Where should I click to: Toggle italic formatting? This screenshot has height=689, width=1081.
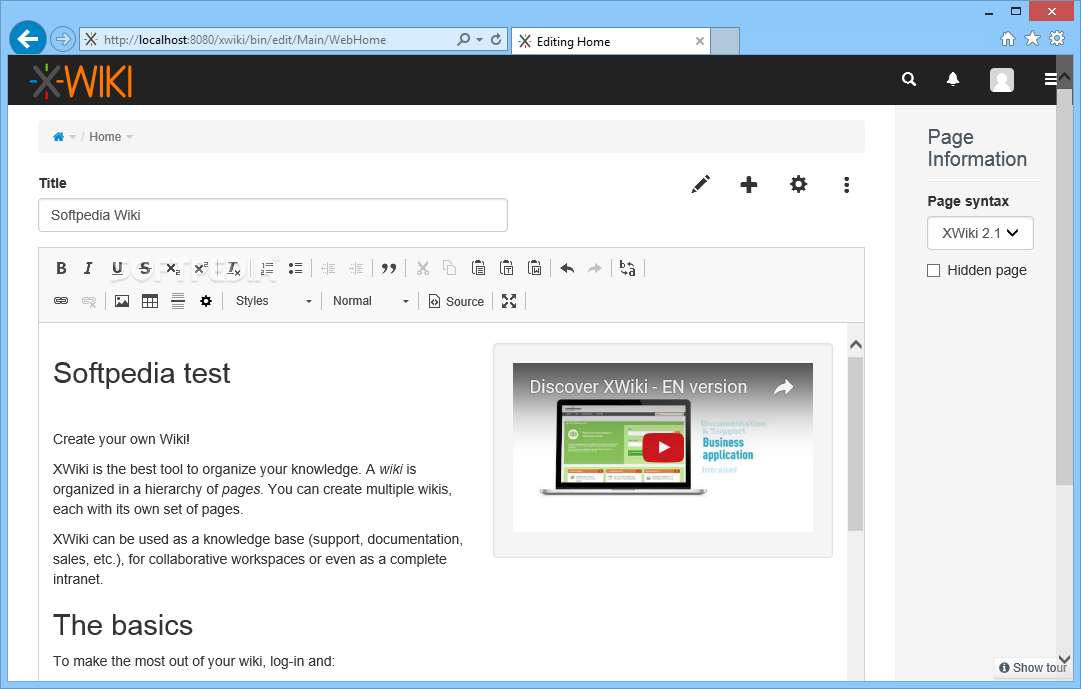pyautogui.click(x=88, y=268)
